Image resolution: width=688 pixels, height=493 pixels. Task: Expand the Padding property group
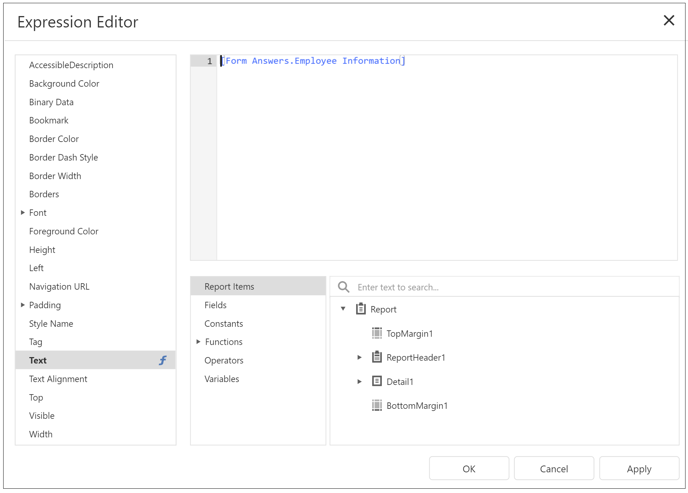22,305
